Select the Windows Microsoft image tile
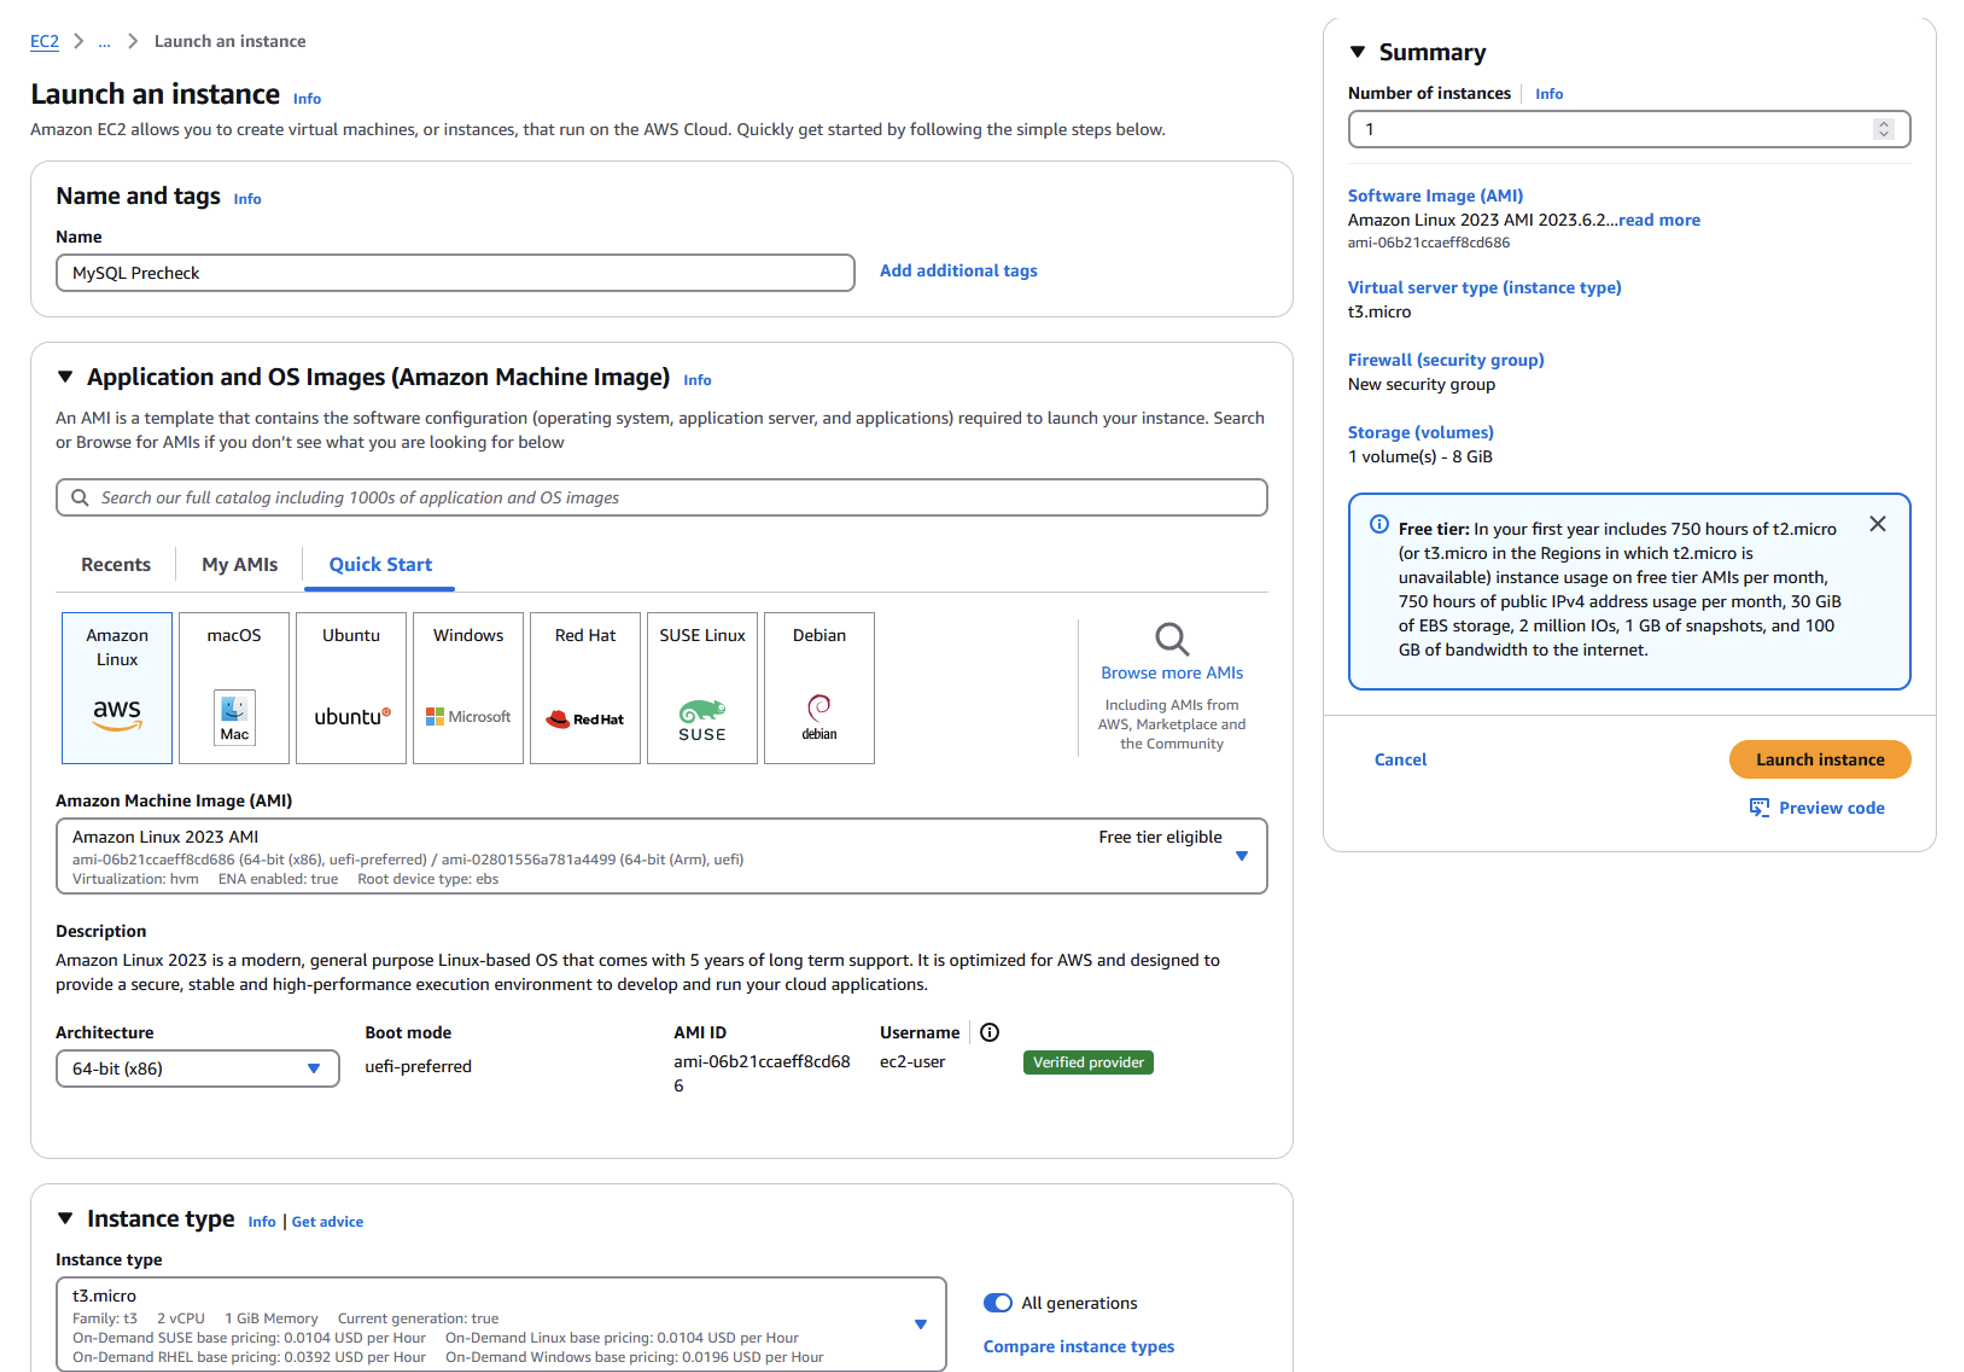The width and height of the screenshot is (1964, 1372). [x=467, y=688]
